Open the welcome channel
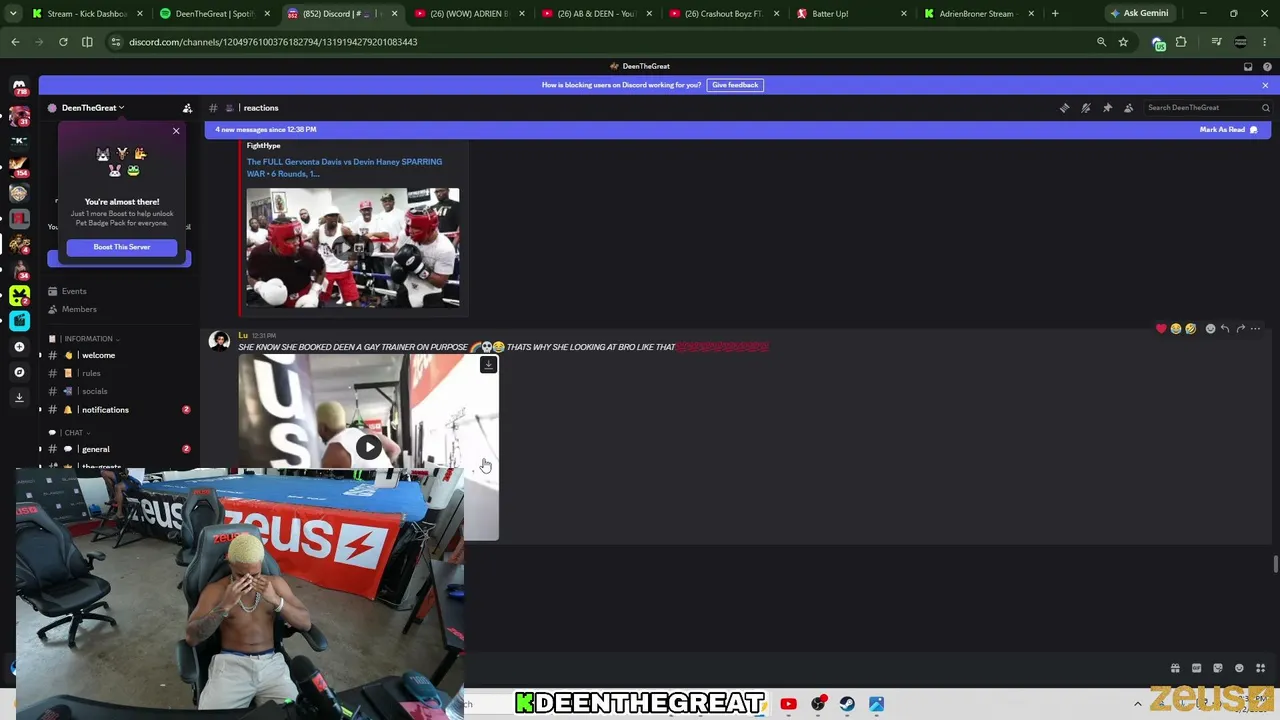1280x720 pixels. (x=120, y=356)
